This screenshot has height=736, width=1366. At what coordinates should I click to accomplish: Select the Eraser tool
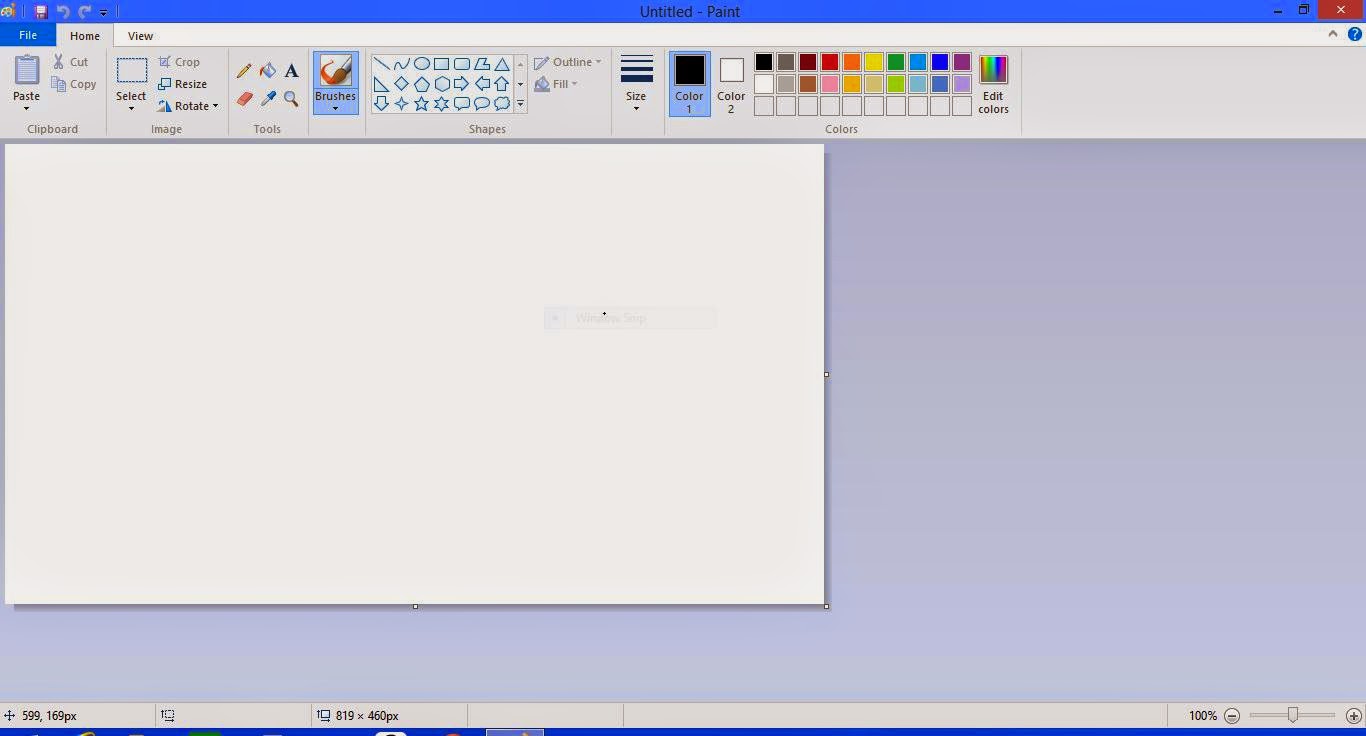[244, 99]
